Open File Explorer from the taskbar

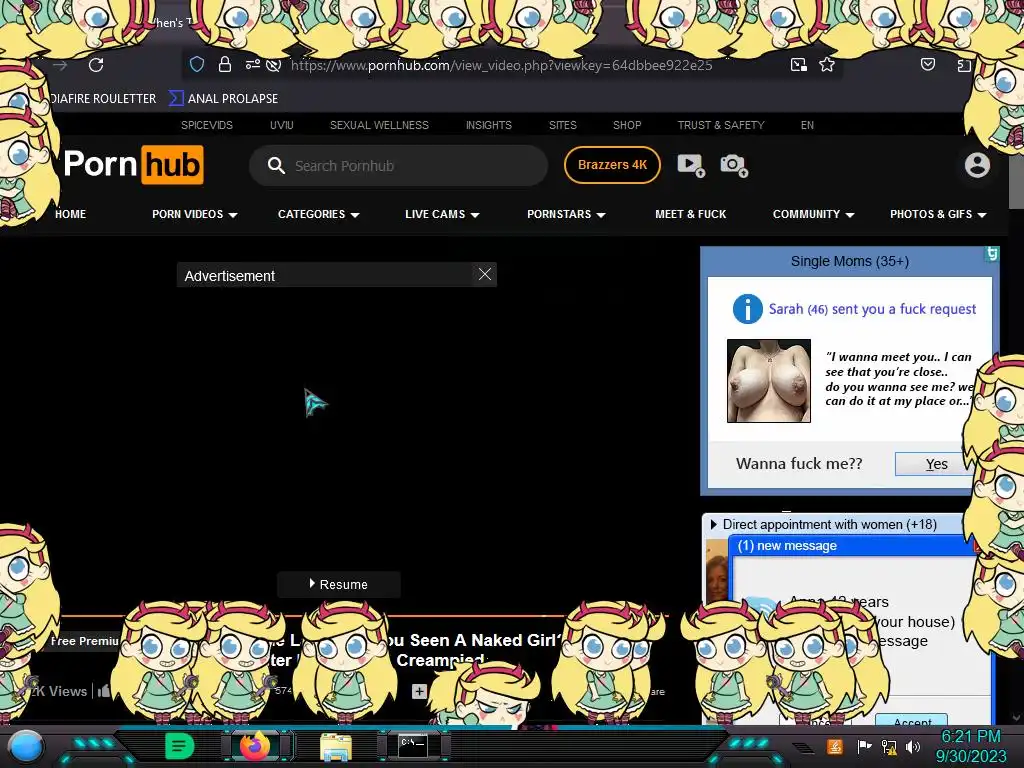pyautogui.click(x=336, y=746)
